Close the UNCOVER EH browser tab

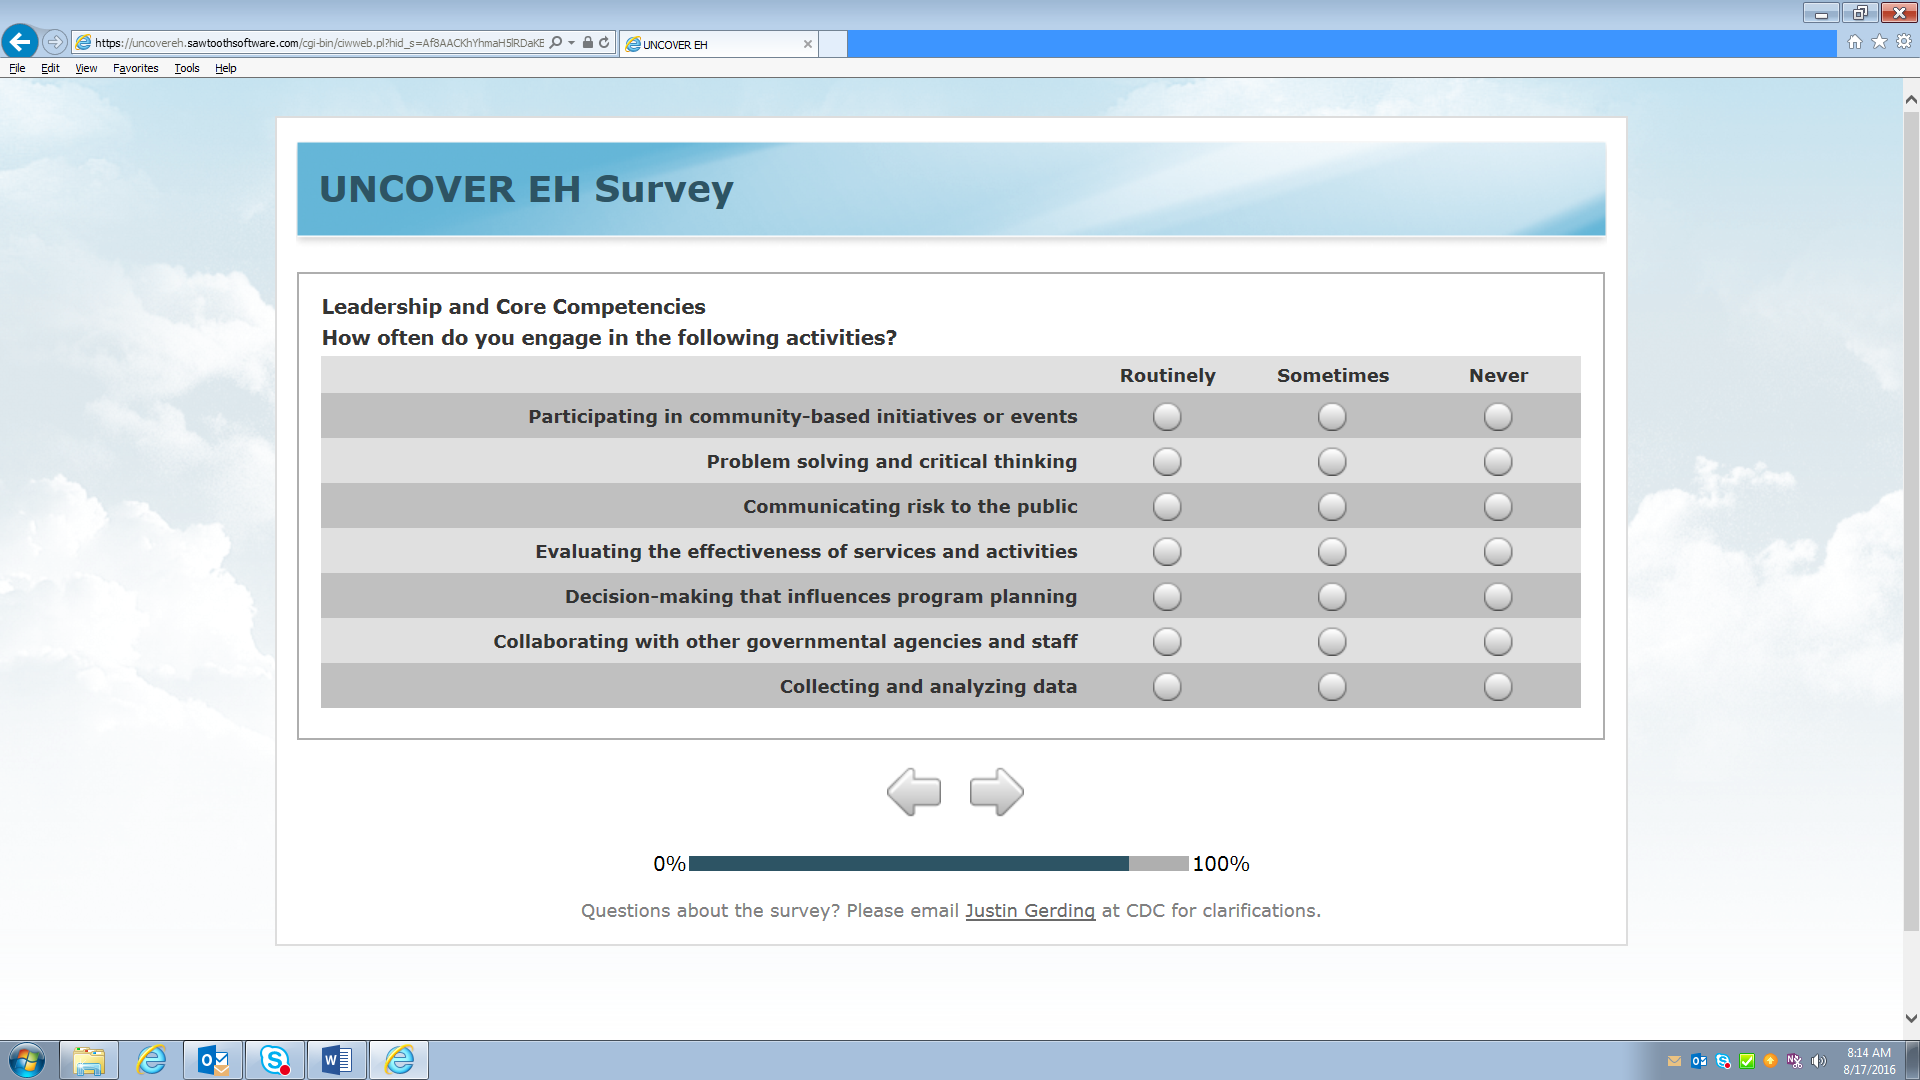[x=808, y=44]
